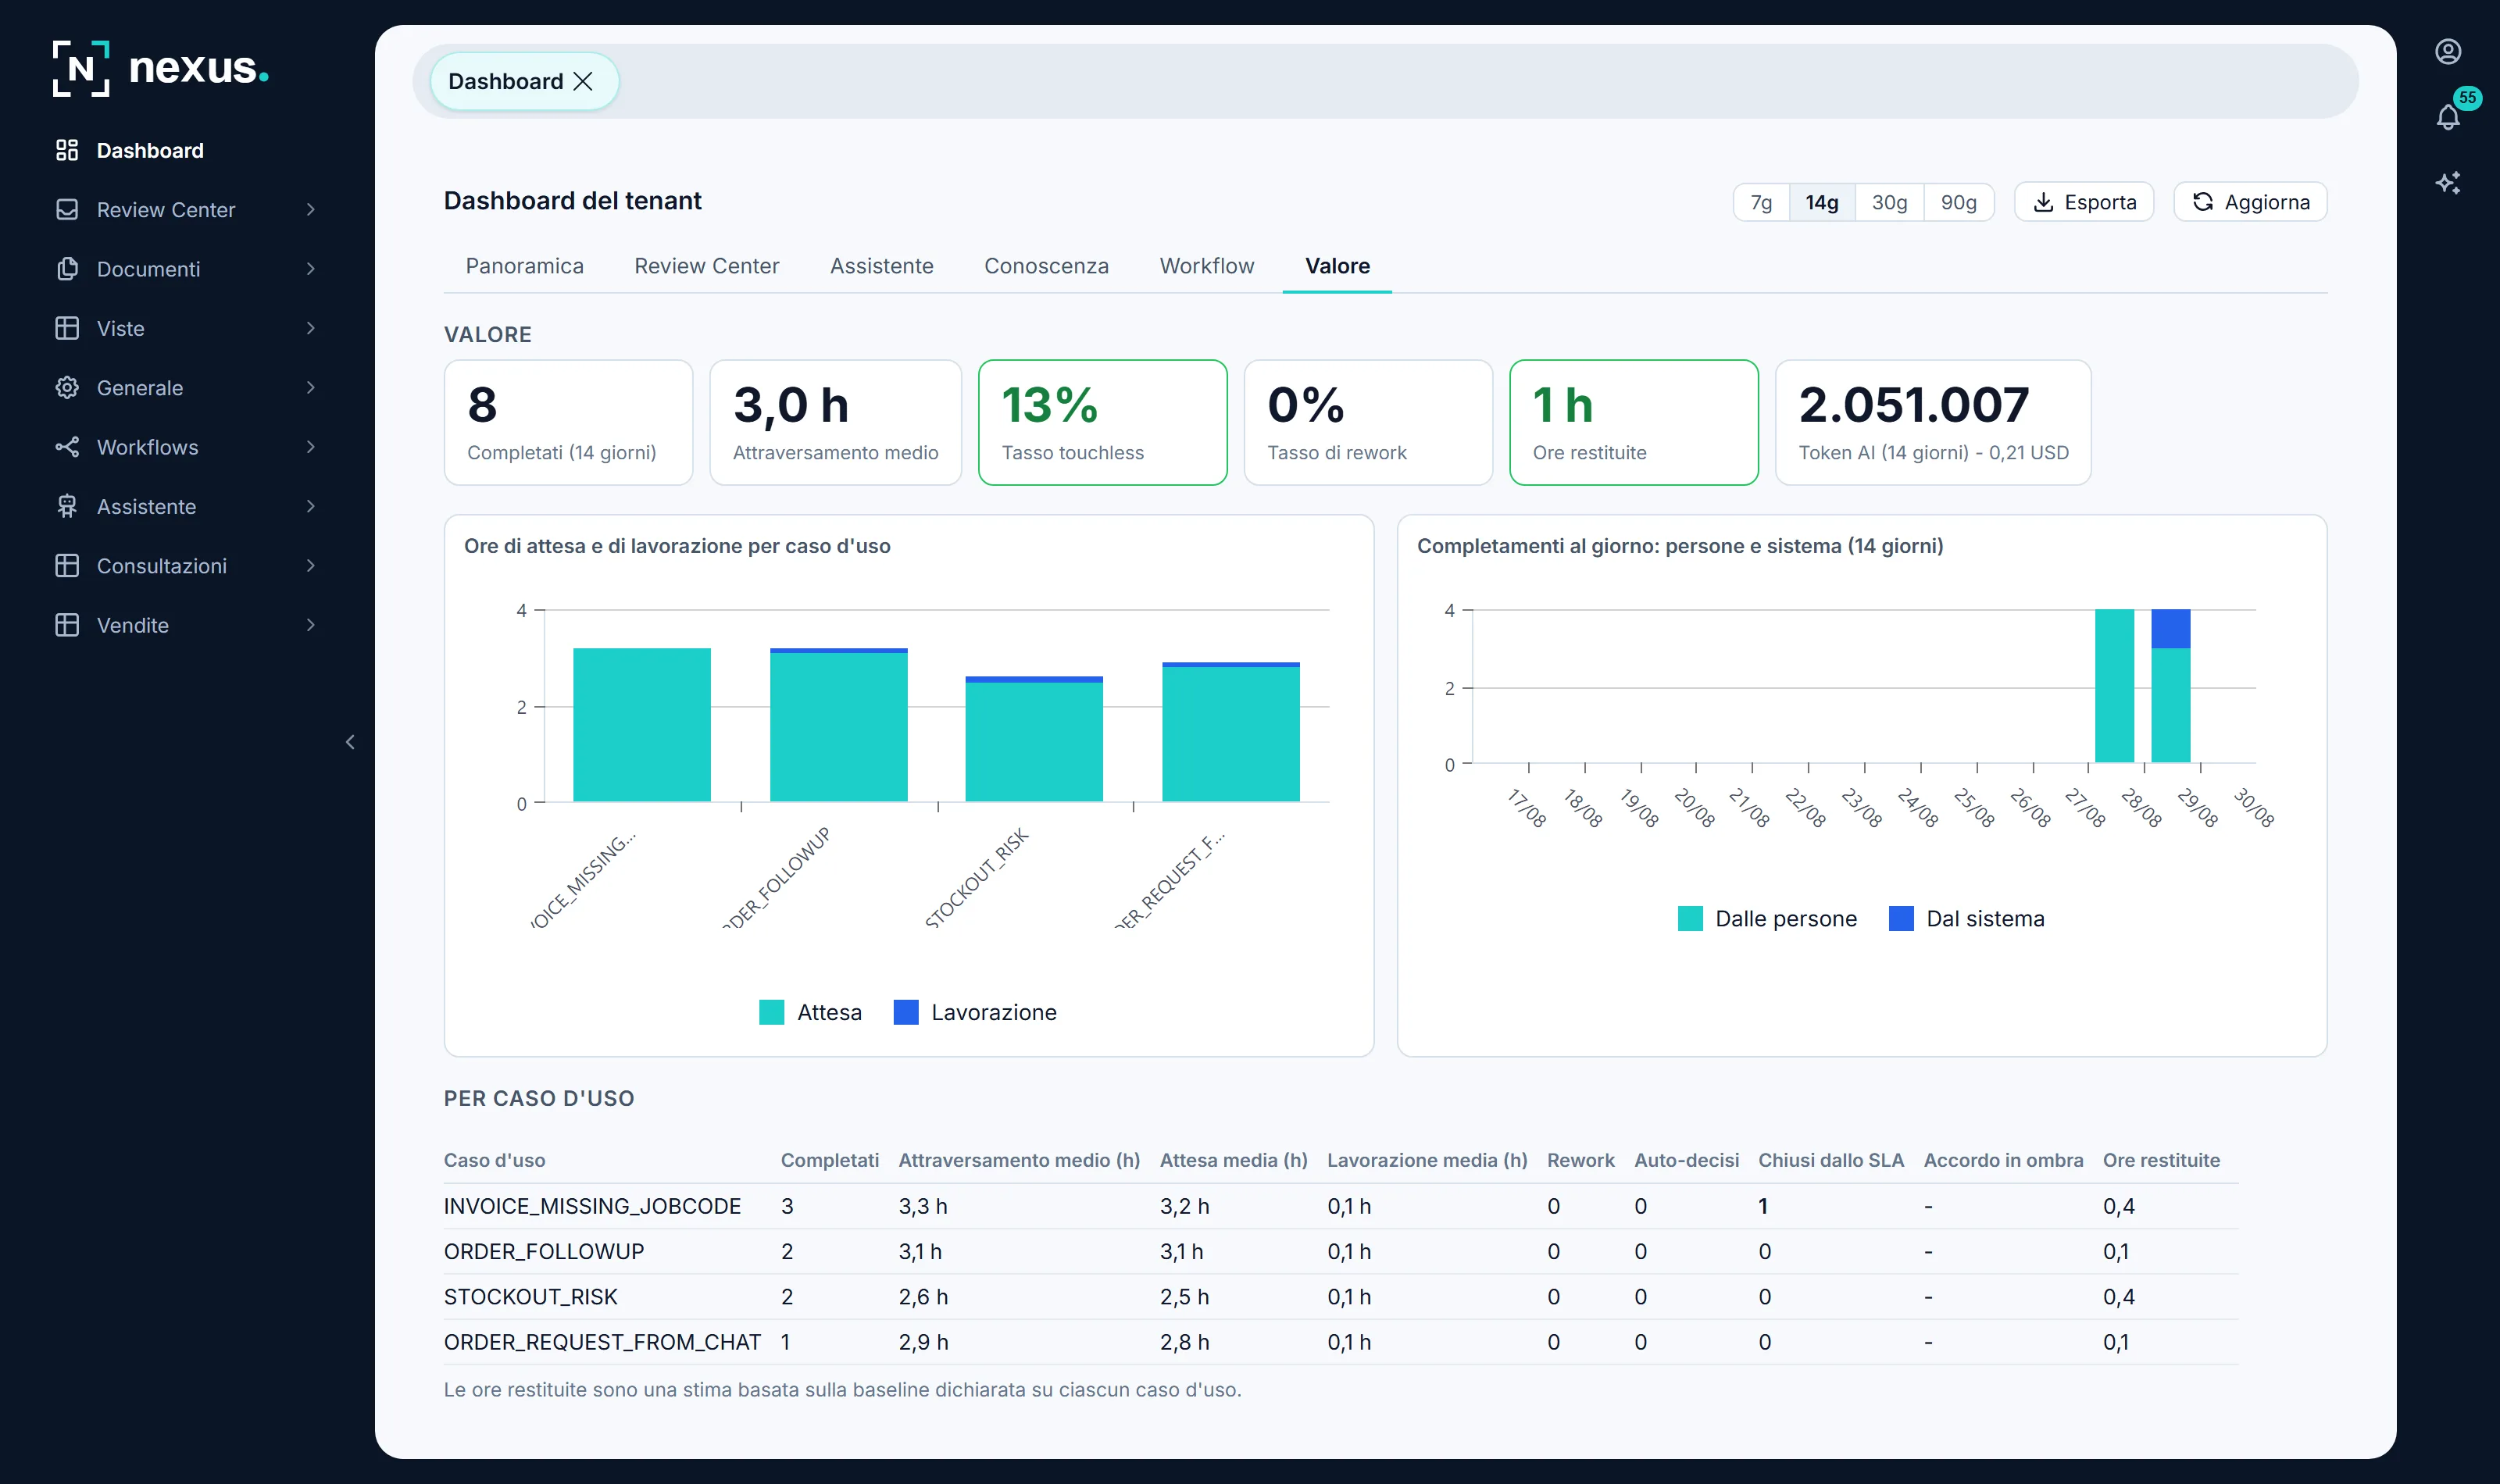Click the Documenti files icon

(x=67, y=269)
